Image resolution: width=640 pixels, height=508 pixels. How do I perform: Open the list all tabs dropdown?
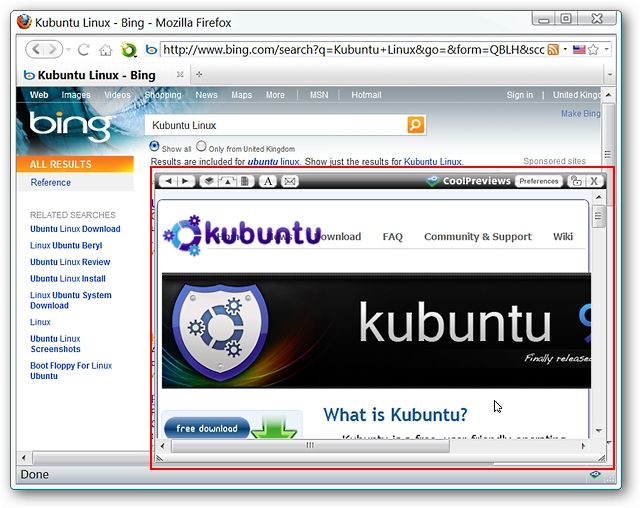pos(610,75)
